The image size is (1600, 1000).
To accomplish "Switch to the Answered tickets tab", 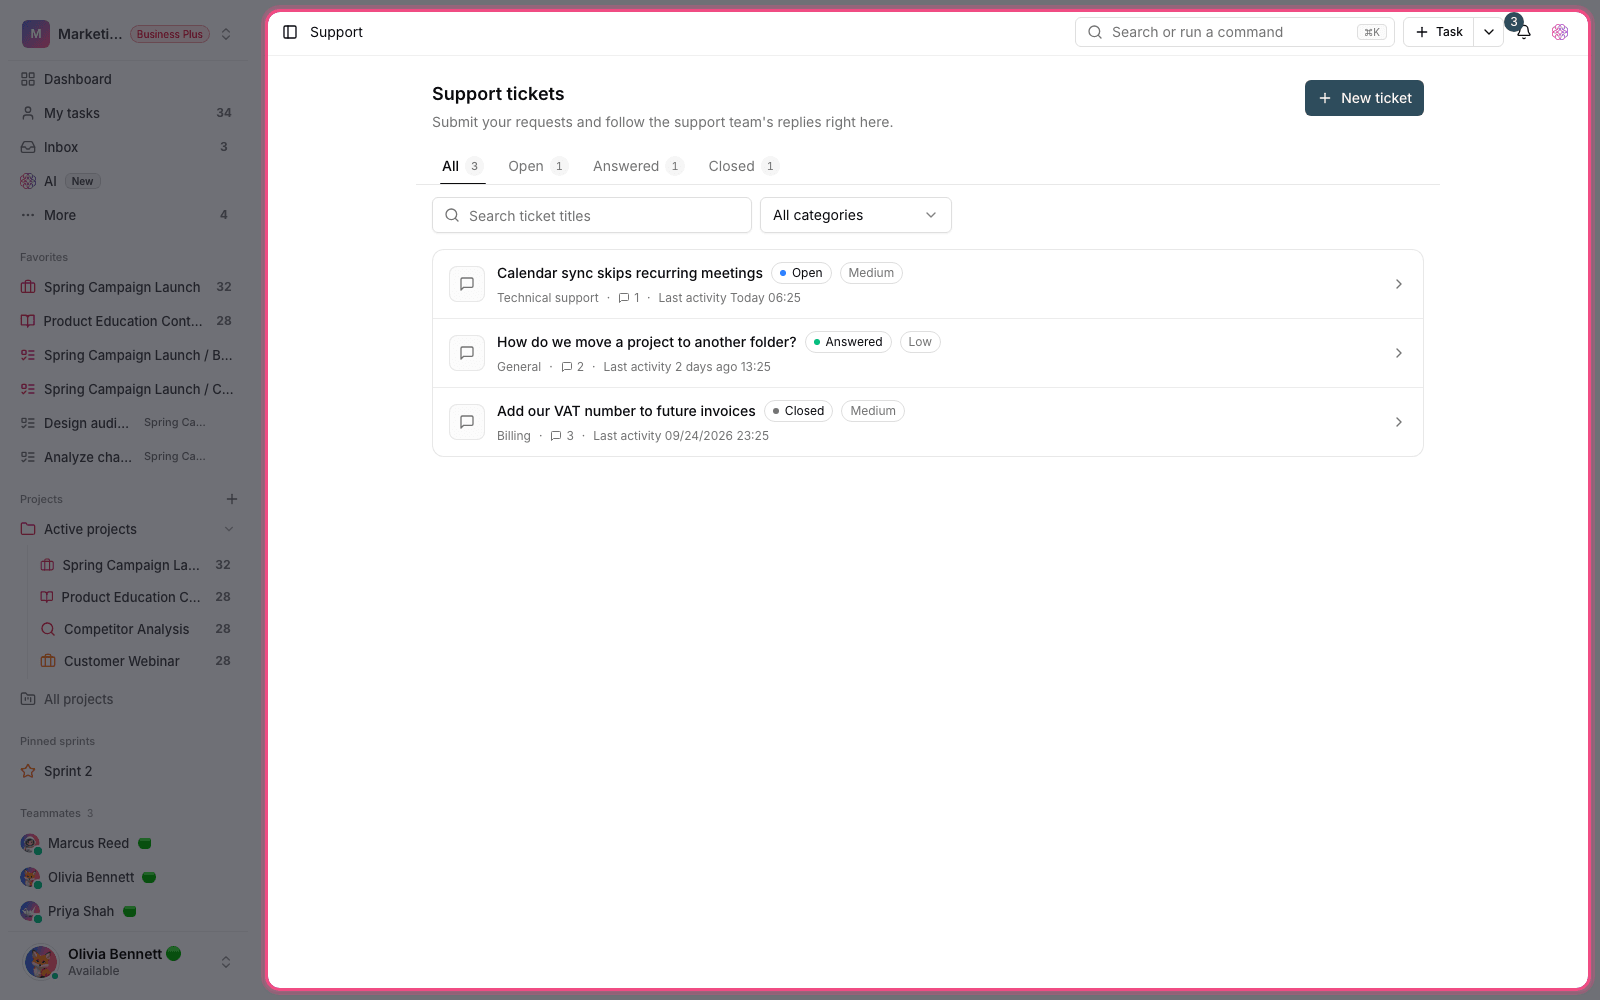I will coord(638,166).
